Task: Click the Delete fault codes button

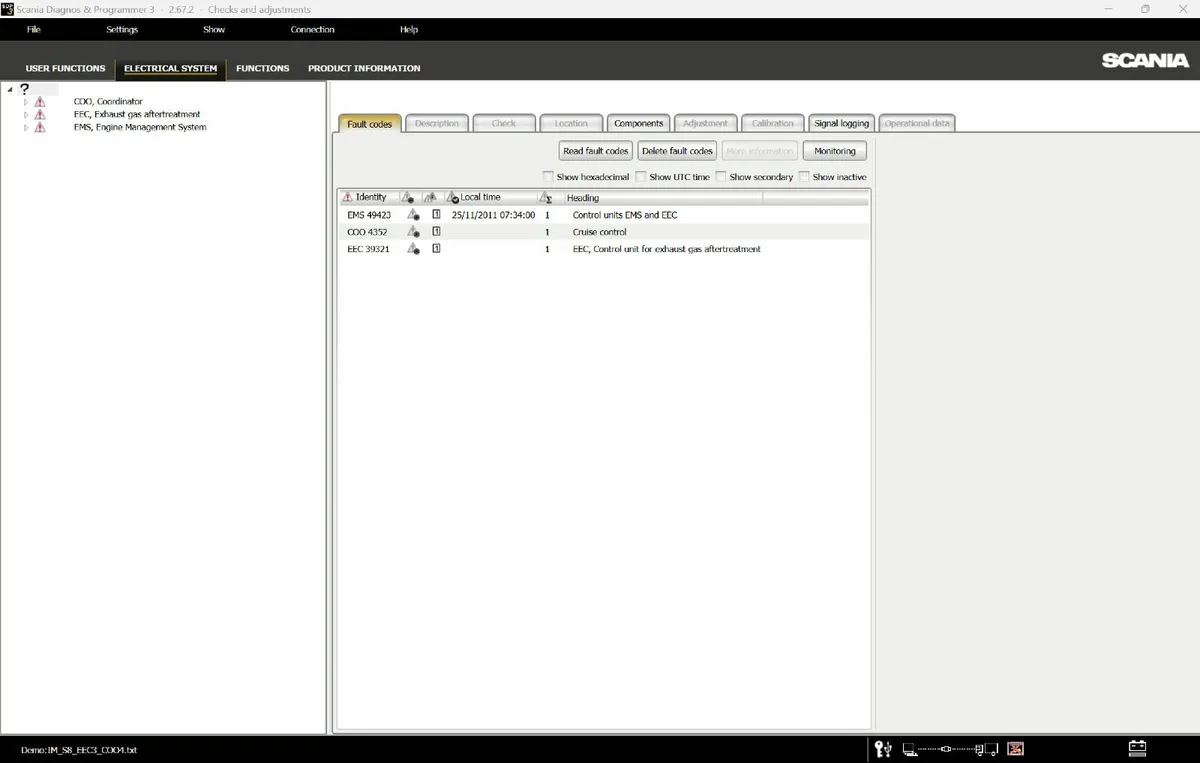Action: [676, 150]
